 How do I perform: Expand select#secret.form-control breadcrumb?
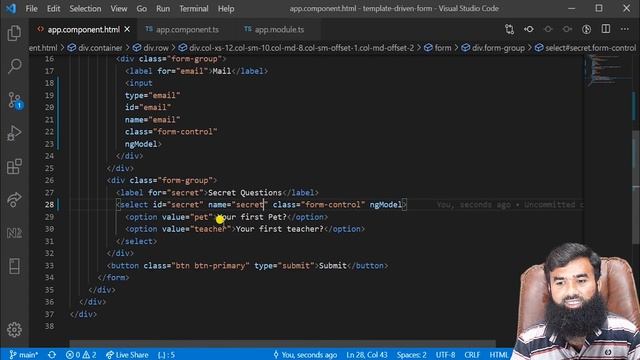tap(585, 48)
